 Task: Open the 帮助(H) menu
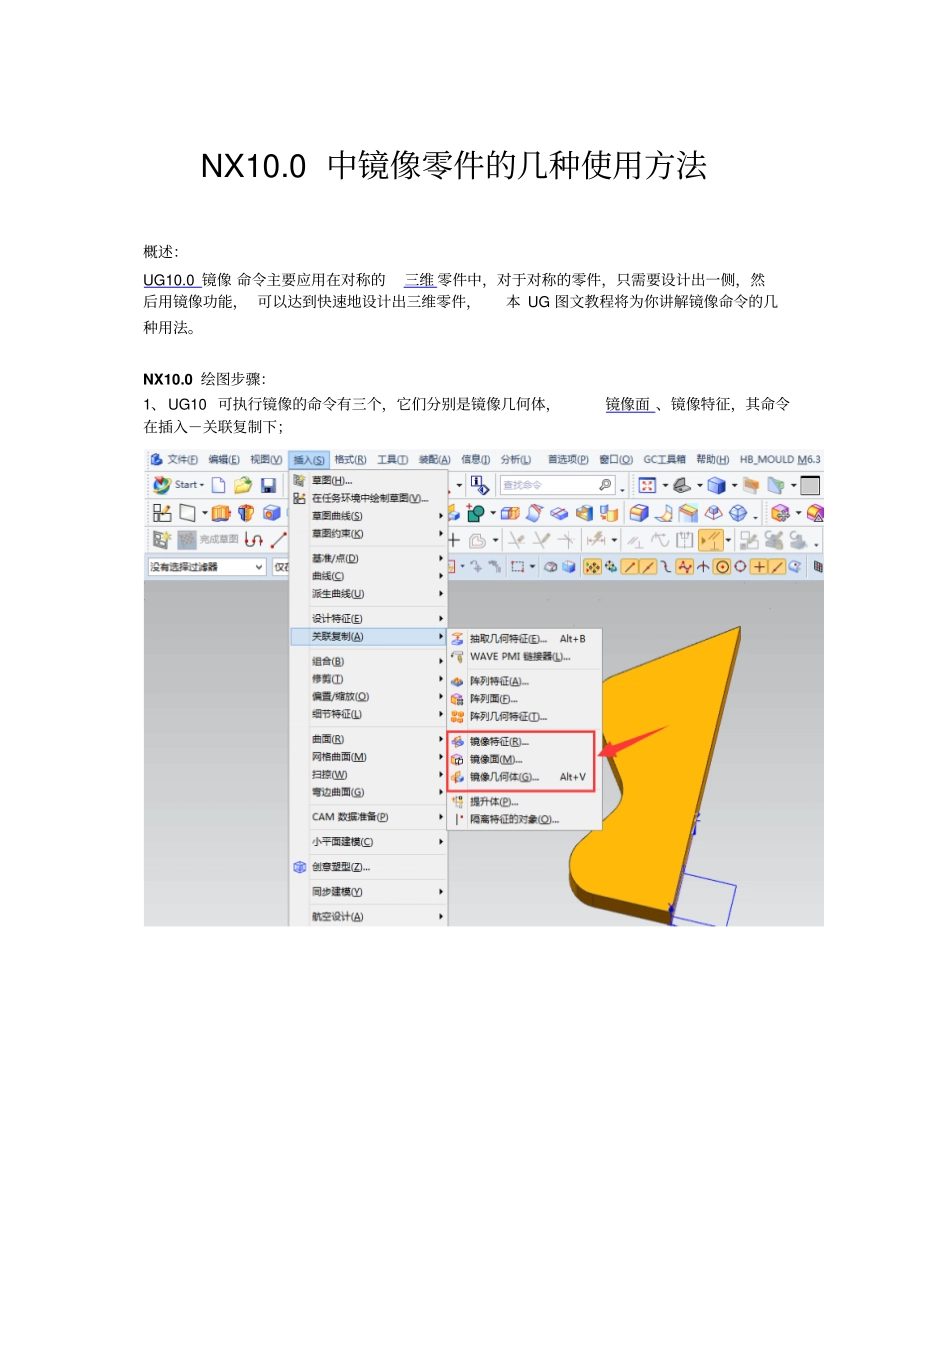[712, 460]
